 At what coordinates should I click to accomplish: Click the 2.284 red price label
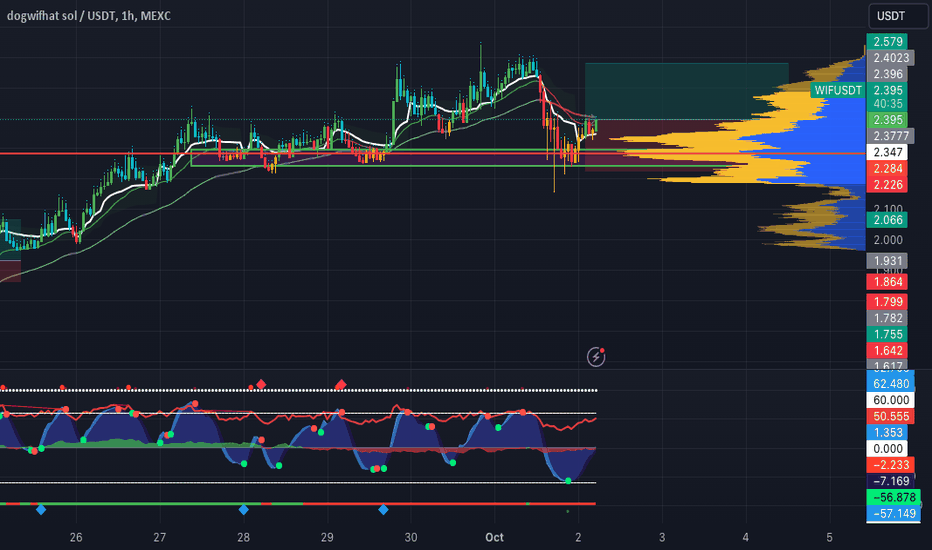point(888,169)
